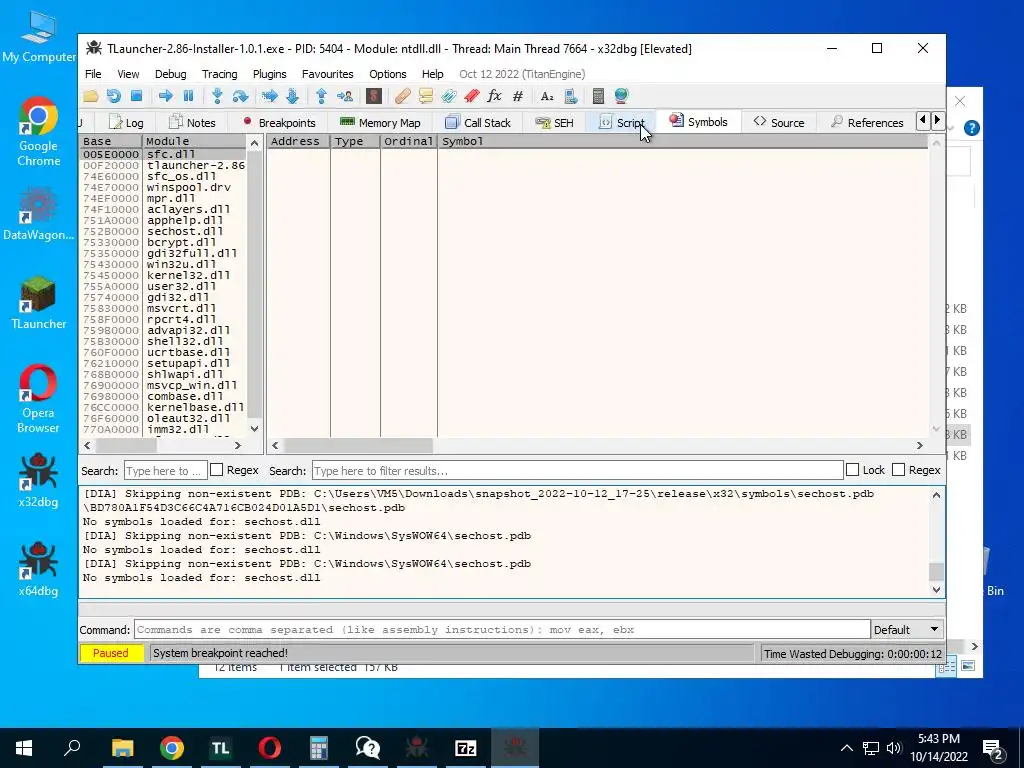Open the Labels paperclip icon

(x=449, y=97)
